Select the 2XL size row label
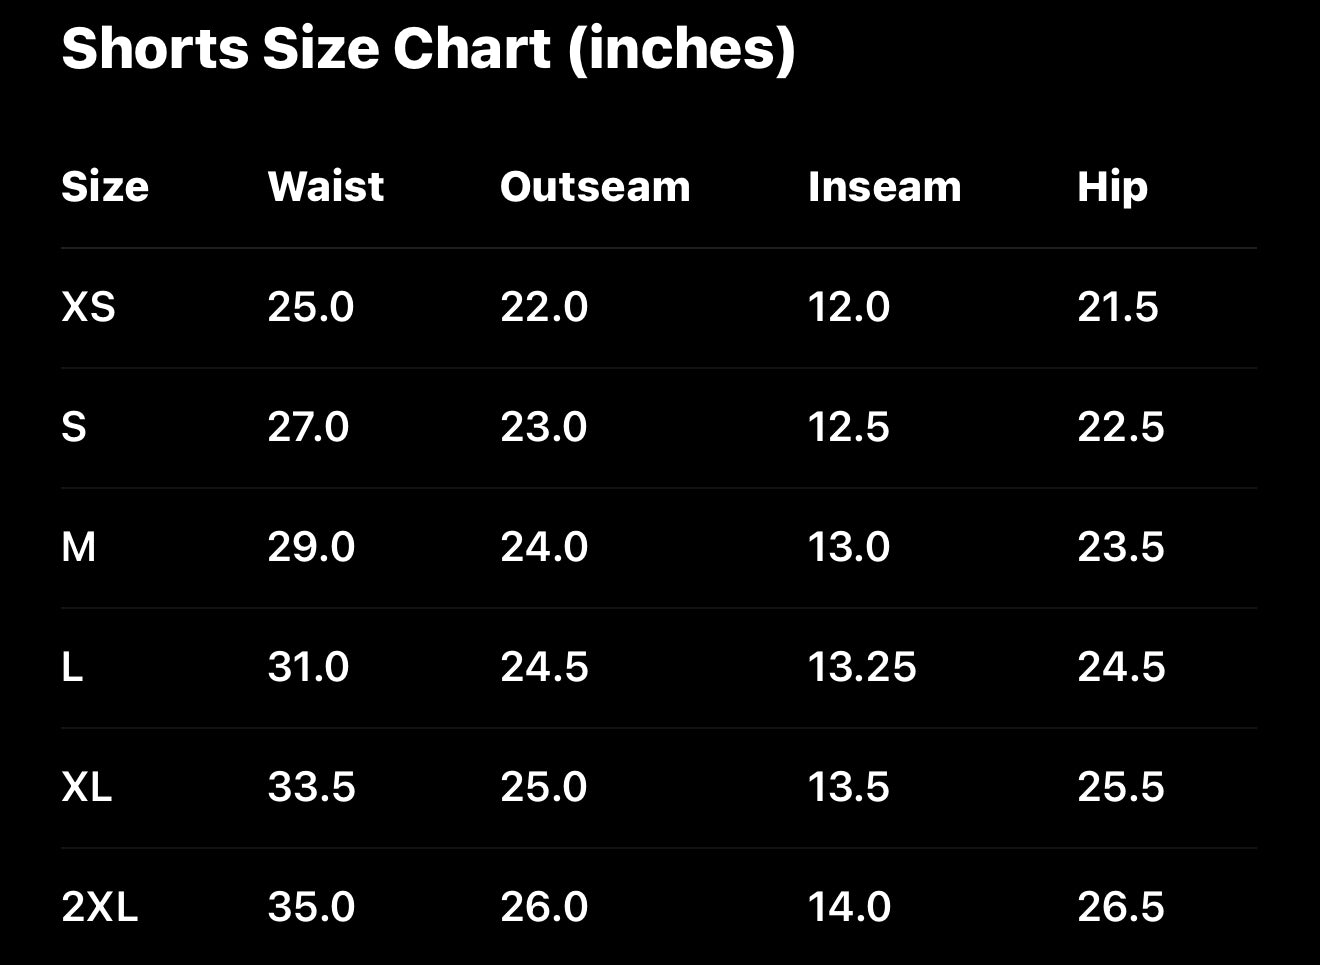Viewport: 1320px width, 965px height. [99, 907]
